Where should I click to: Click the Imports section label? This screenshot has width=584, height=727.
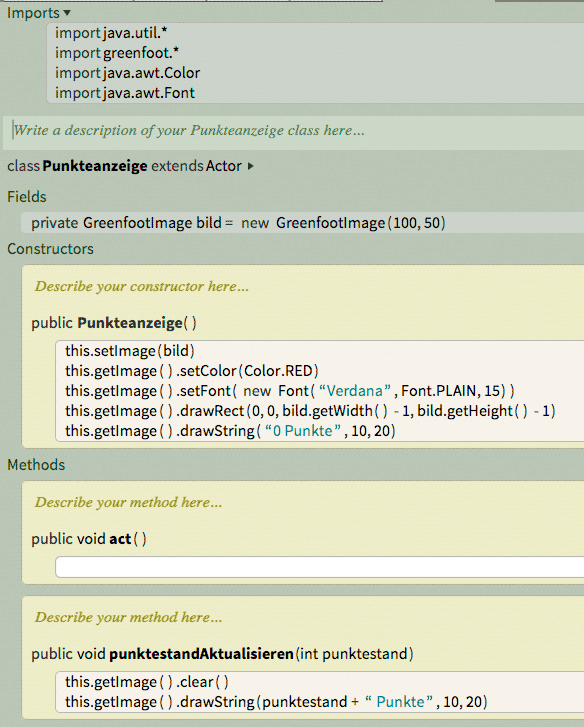pyautogui.click(x=33, y=13)
